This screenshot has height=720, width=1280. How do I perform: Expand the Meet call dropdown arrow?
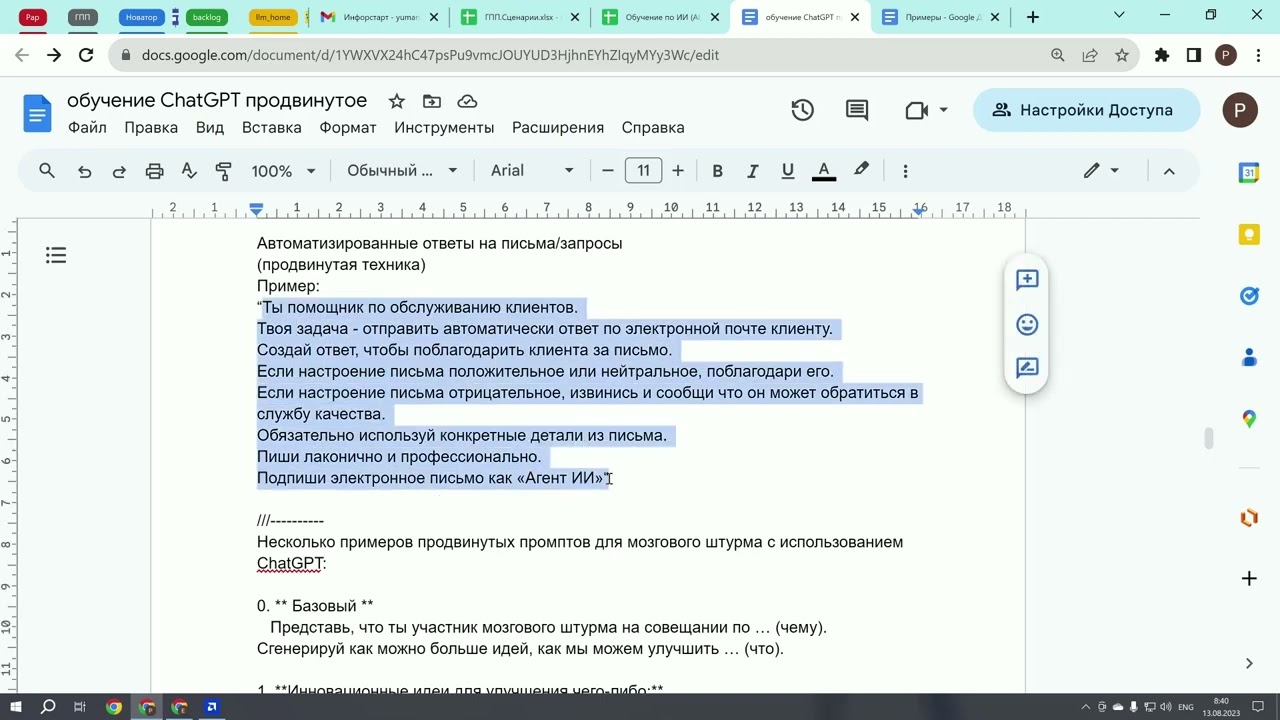pyautogui.click(x=943, y=110)
